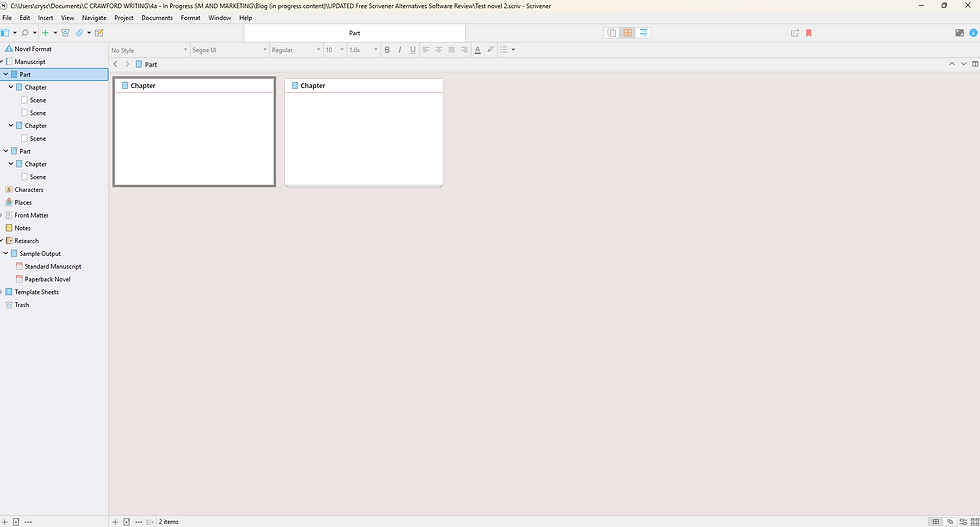Collapse the Chapter under second Part
Viewport: 980px width, 527px height.
(x=11, y=164)
